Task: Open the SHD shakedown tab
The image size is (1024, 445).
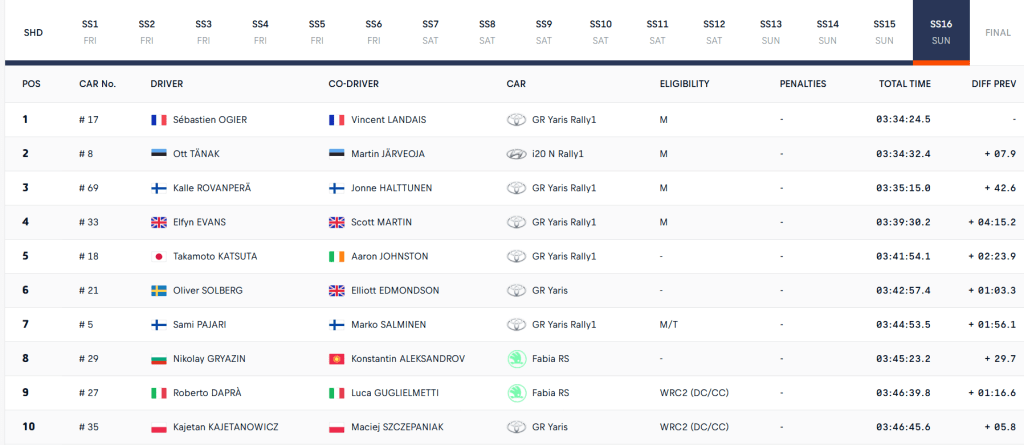Action: point(33,32)
